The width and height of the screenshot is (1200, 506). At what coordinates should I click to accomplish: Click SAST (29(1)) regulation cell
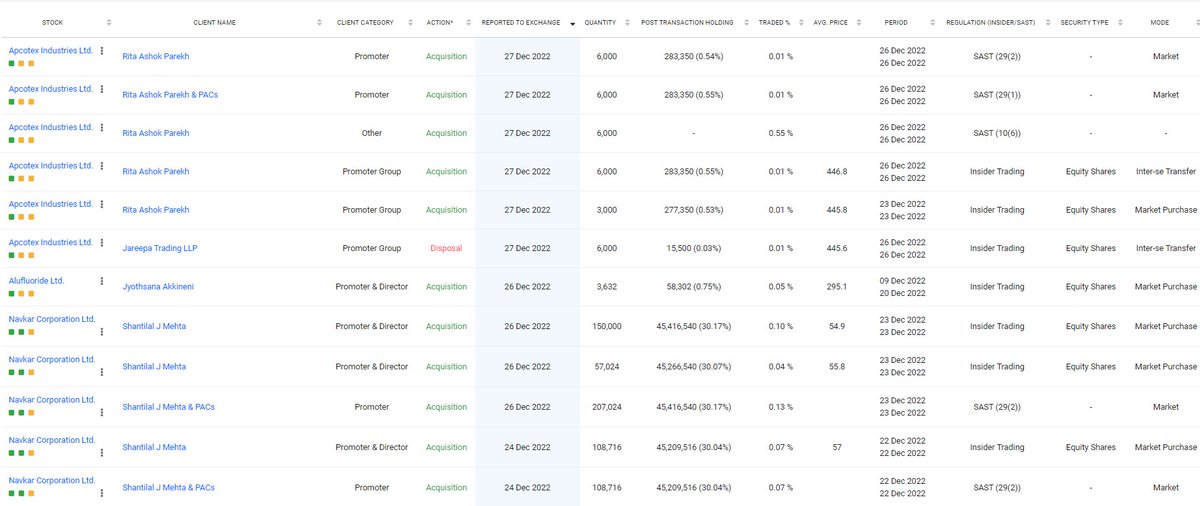click(997, 95)
